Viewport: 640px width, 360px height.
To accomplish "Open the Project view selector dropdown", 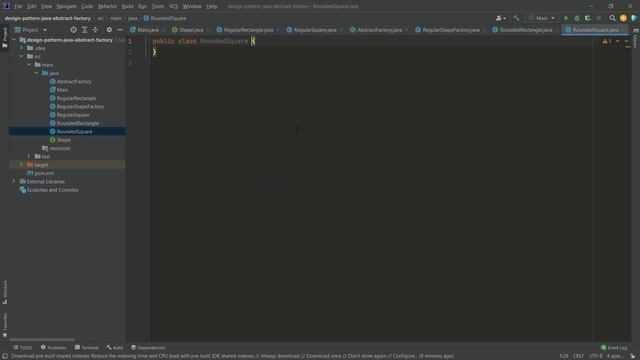I will pos(31,30).
